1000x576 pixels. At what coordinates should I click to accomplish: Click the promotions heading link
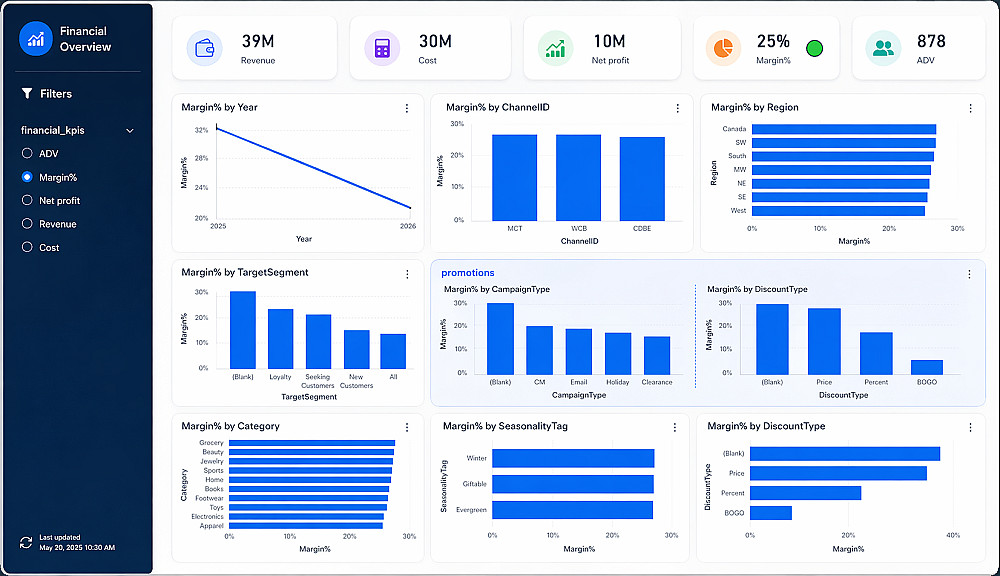(x=467, y=272)
